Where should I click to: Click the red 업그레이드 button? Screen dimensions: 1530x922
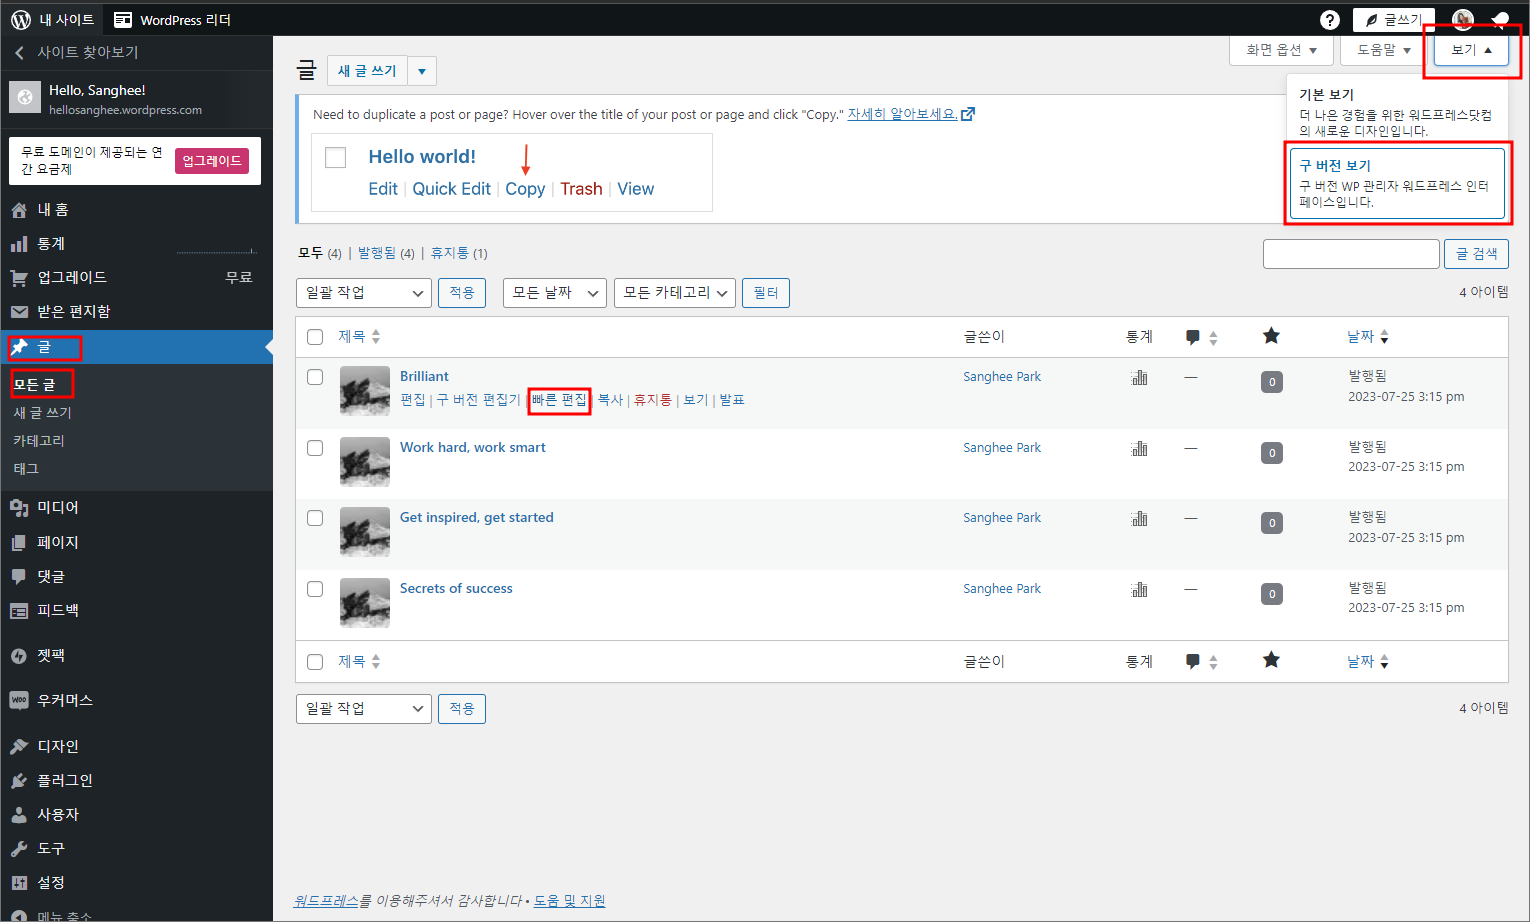(x=212, y=161)
